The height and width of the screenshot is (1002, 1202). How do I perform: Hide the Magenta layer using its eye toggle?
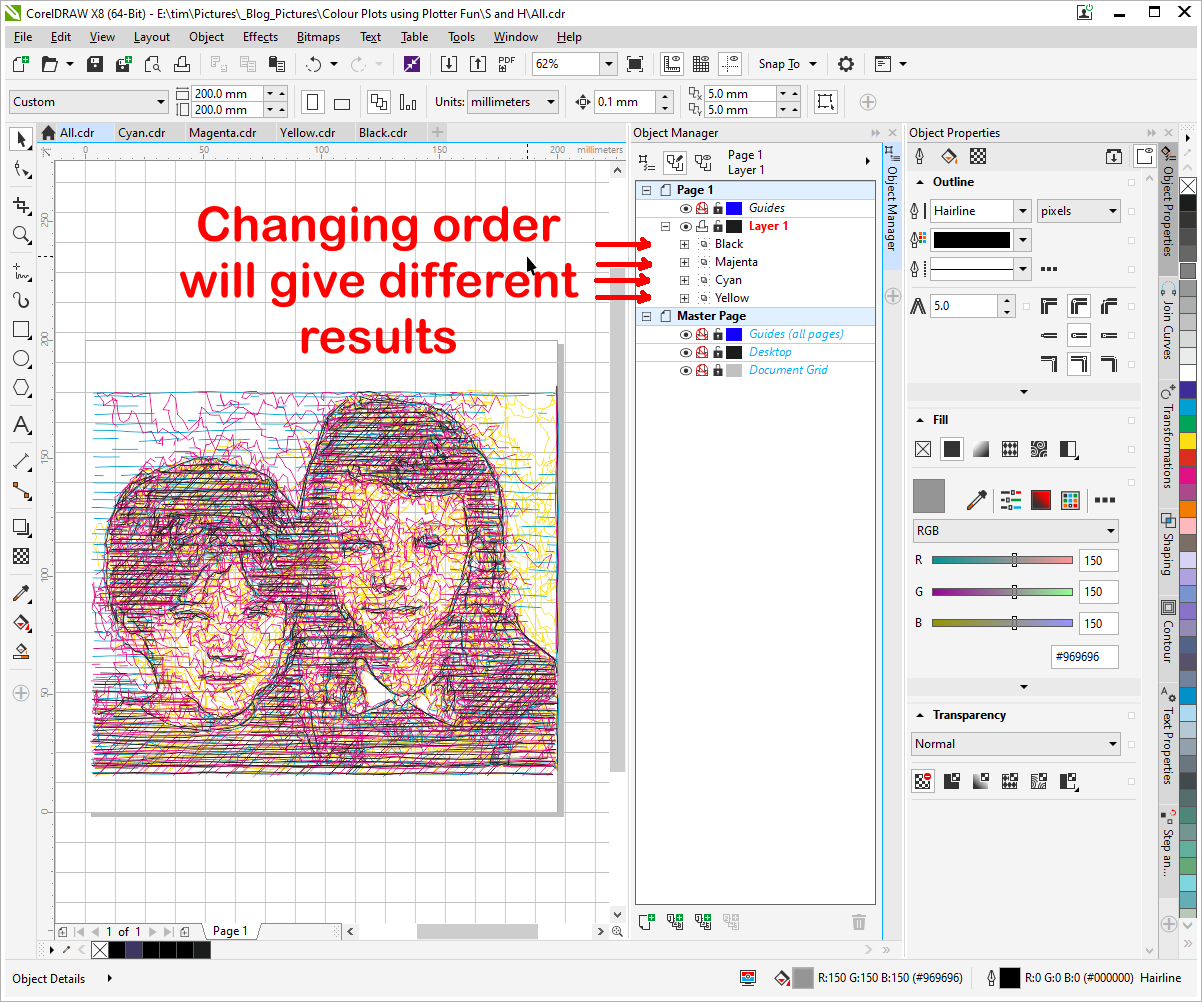pos(685,261)
